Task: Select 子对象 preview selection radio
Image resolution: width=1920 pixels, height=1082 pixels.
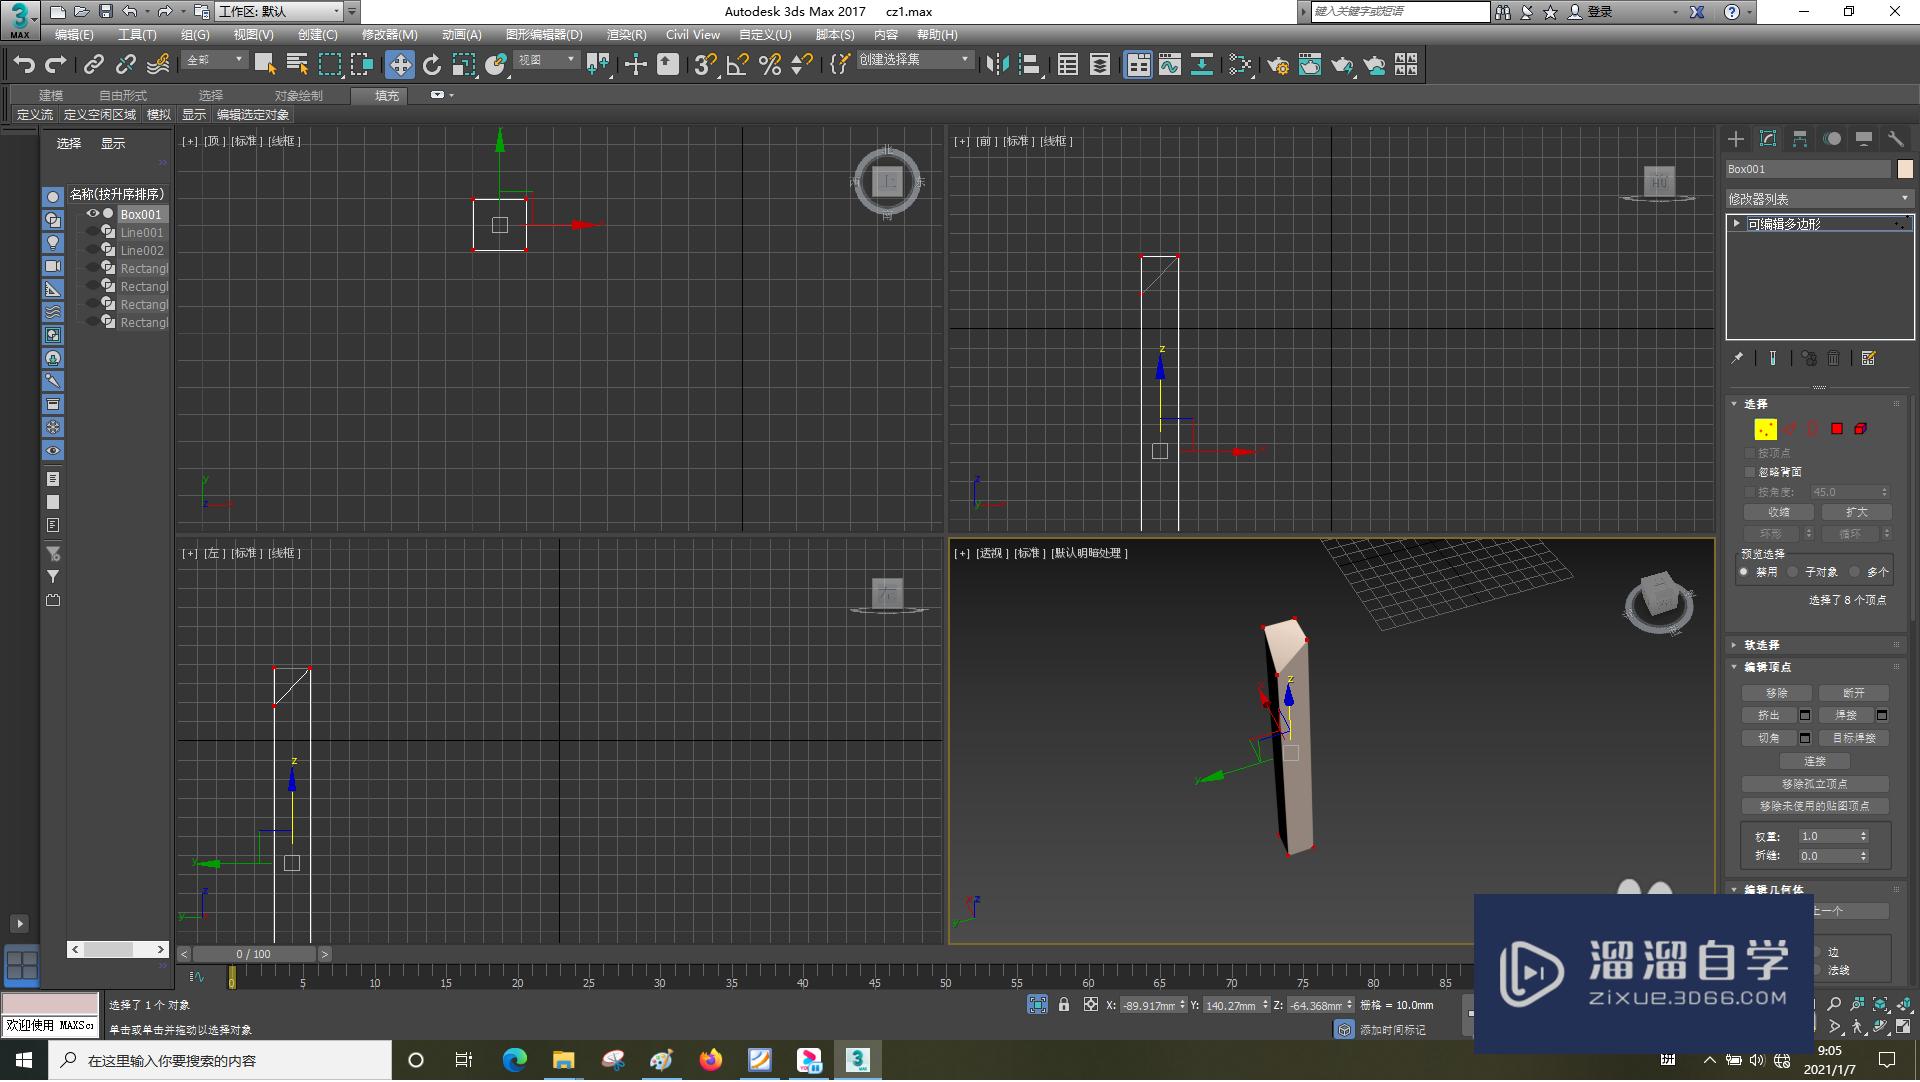Action: coord(1793,572)
